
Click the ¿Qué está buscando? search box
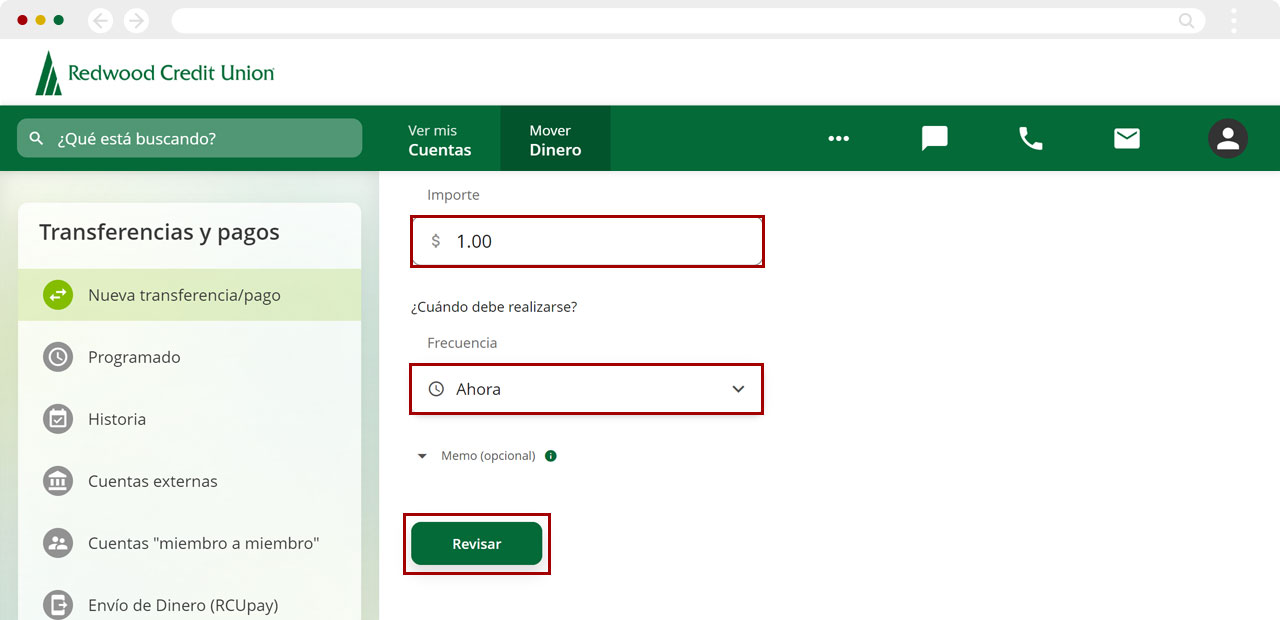point(189,138)
